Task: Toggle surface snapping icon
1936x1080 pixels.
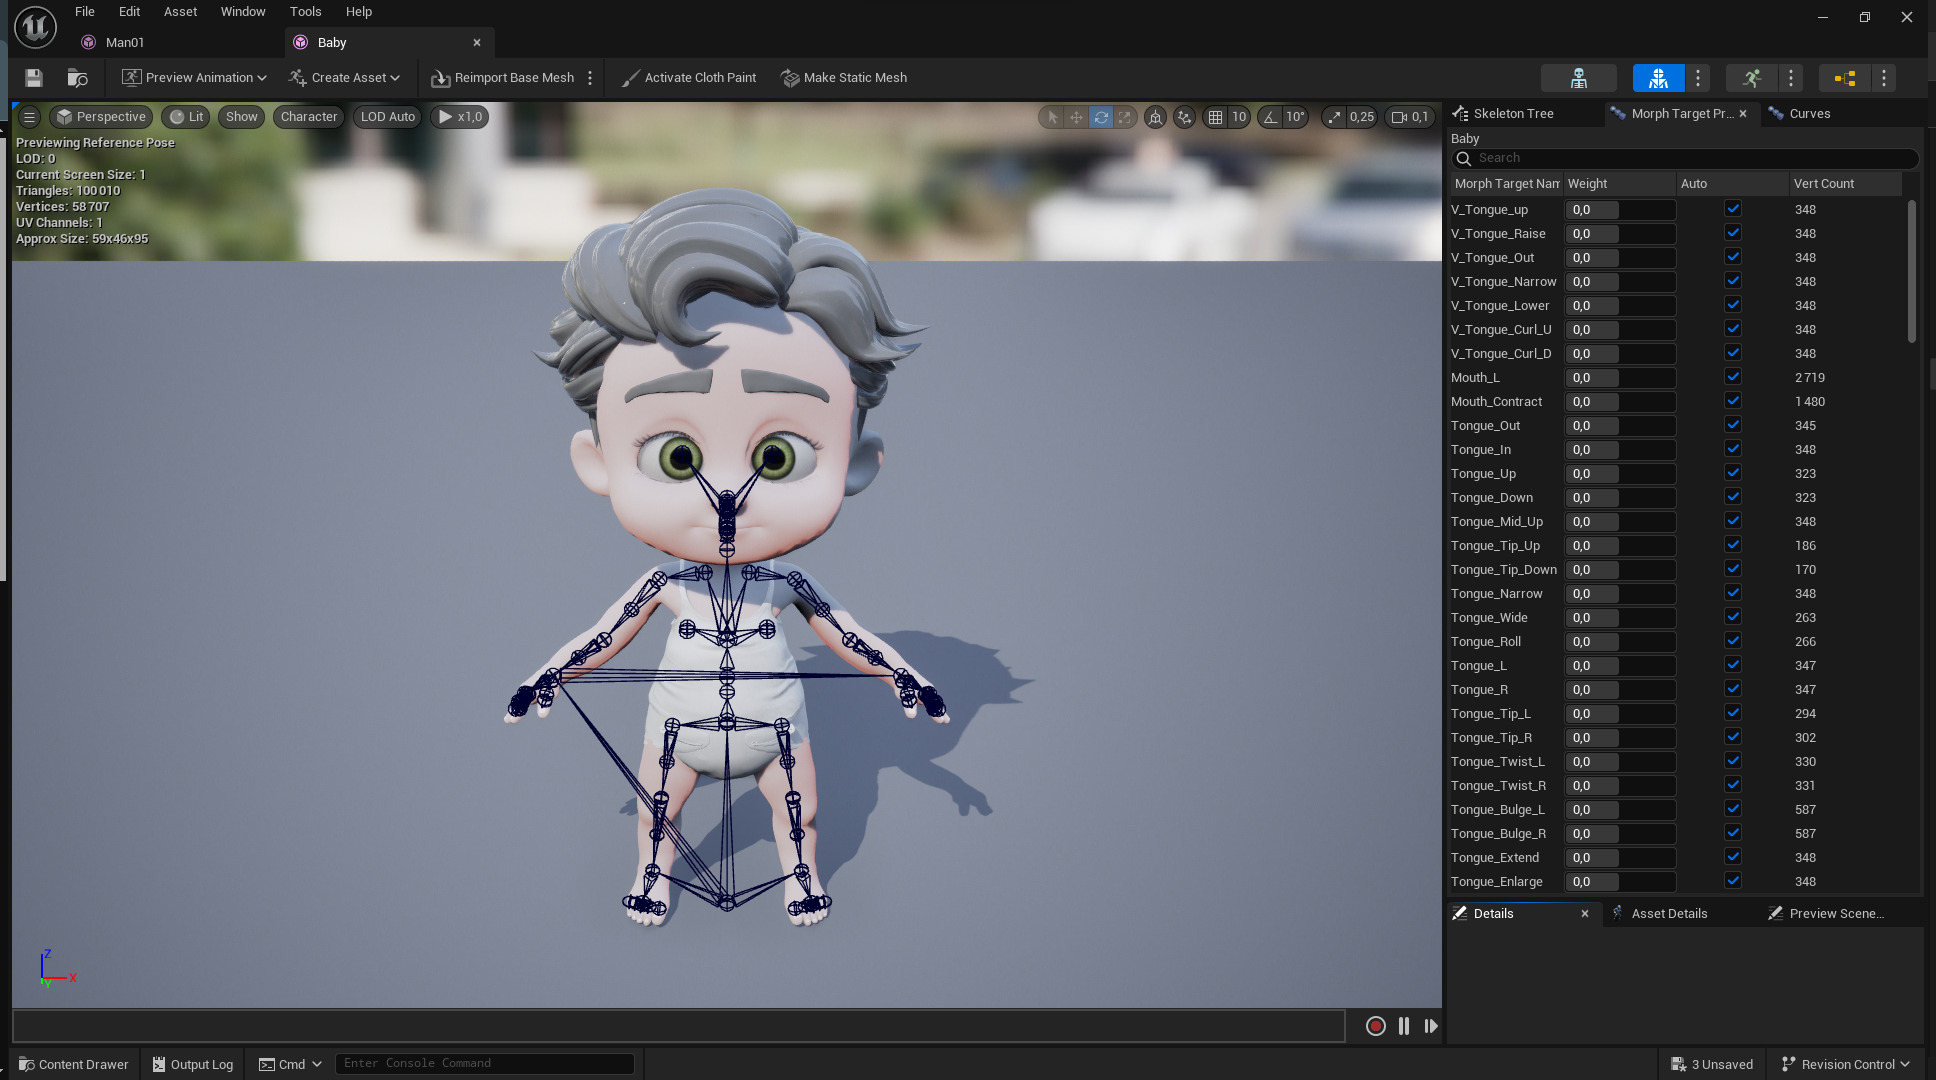Action: pos(1184,117)
